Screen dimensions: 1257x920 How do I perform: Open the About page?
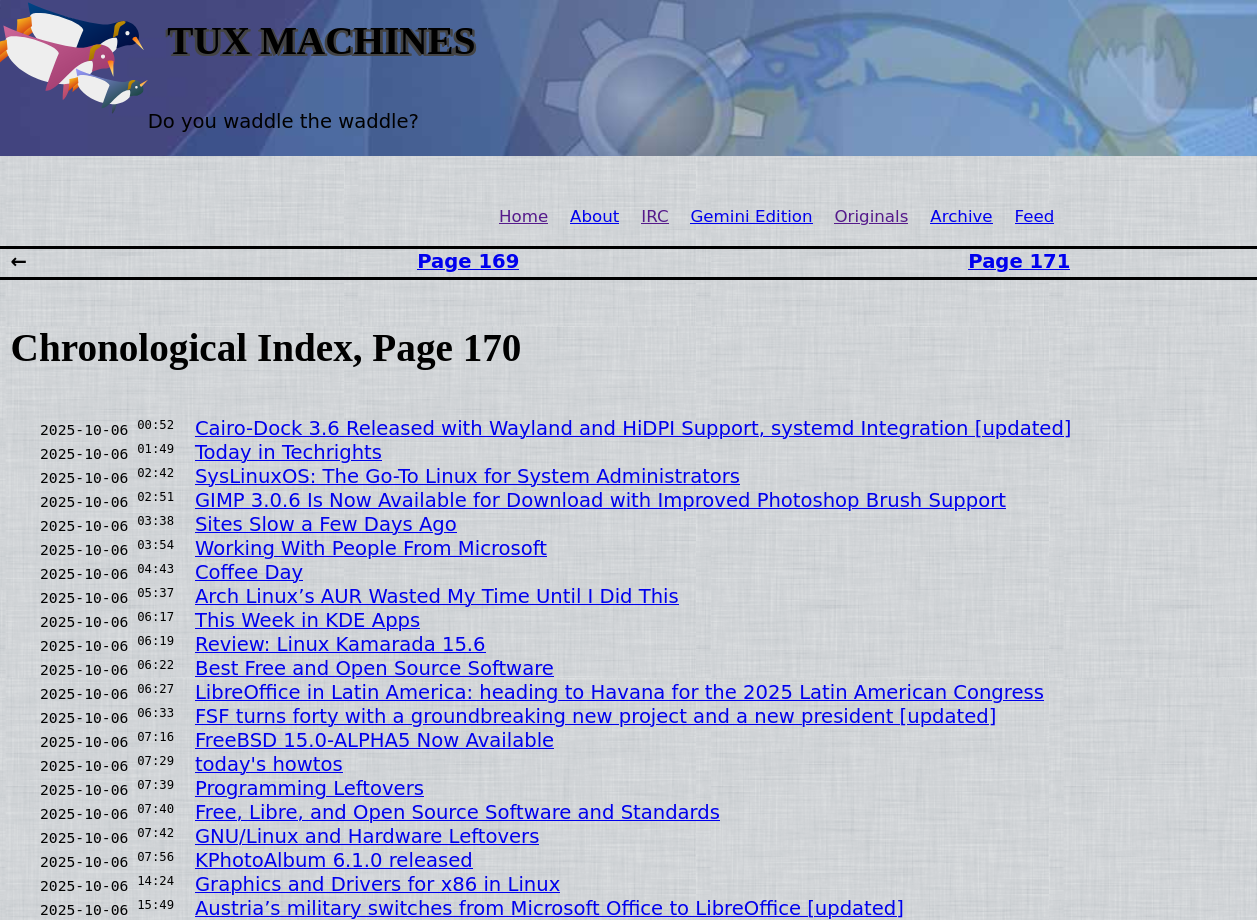(594, 216)
